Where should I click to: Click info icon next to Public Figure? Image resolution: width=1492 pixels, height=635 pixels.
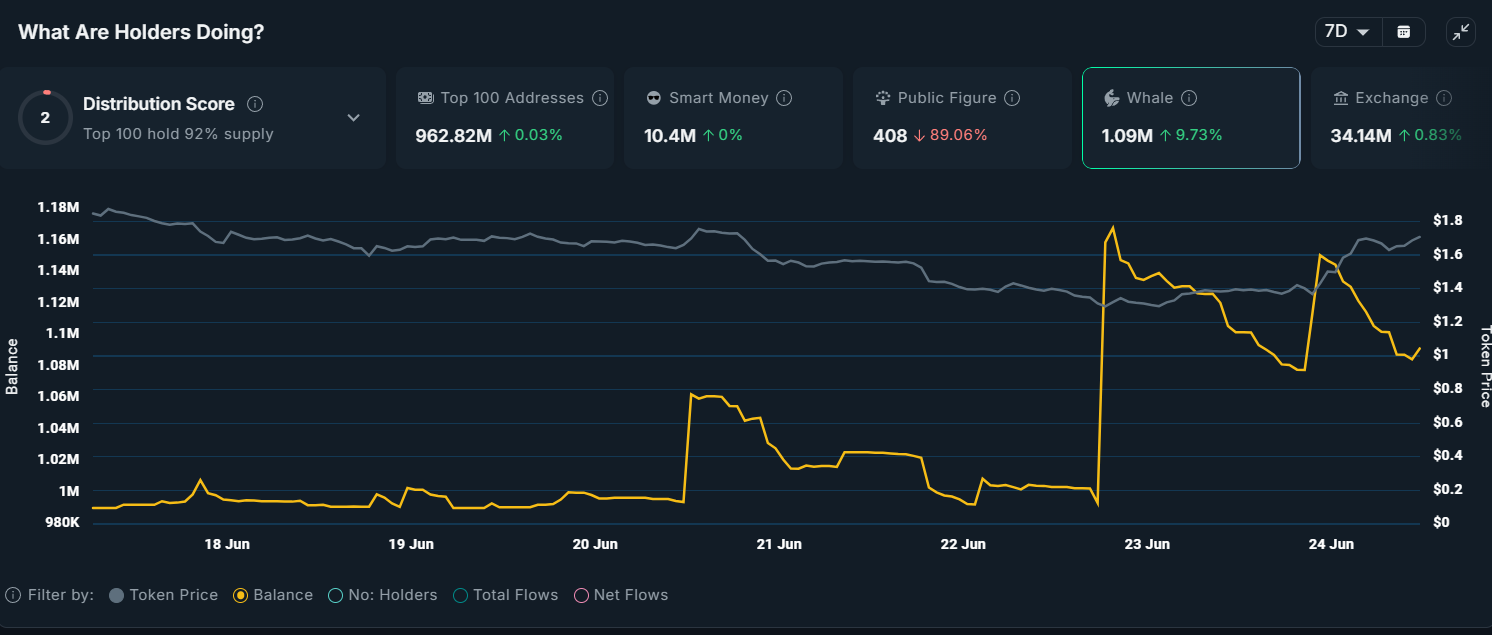[x=1012, y=98]
